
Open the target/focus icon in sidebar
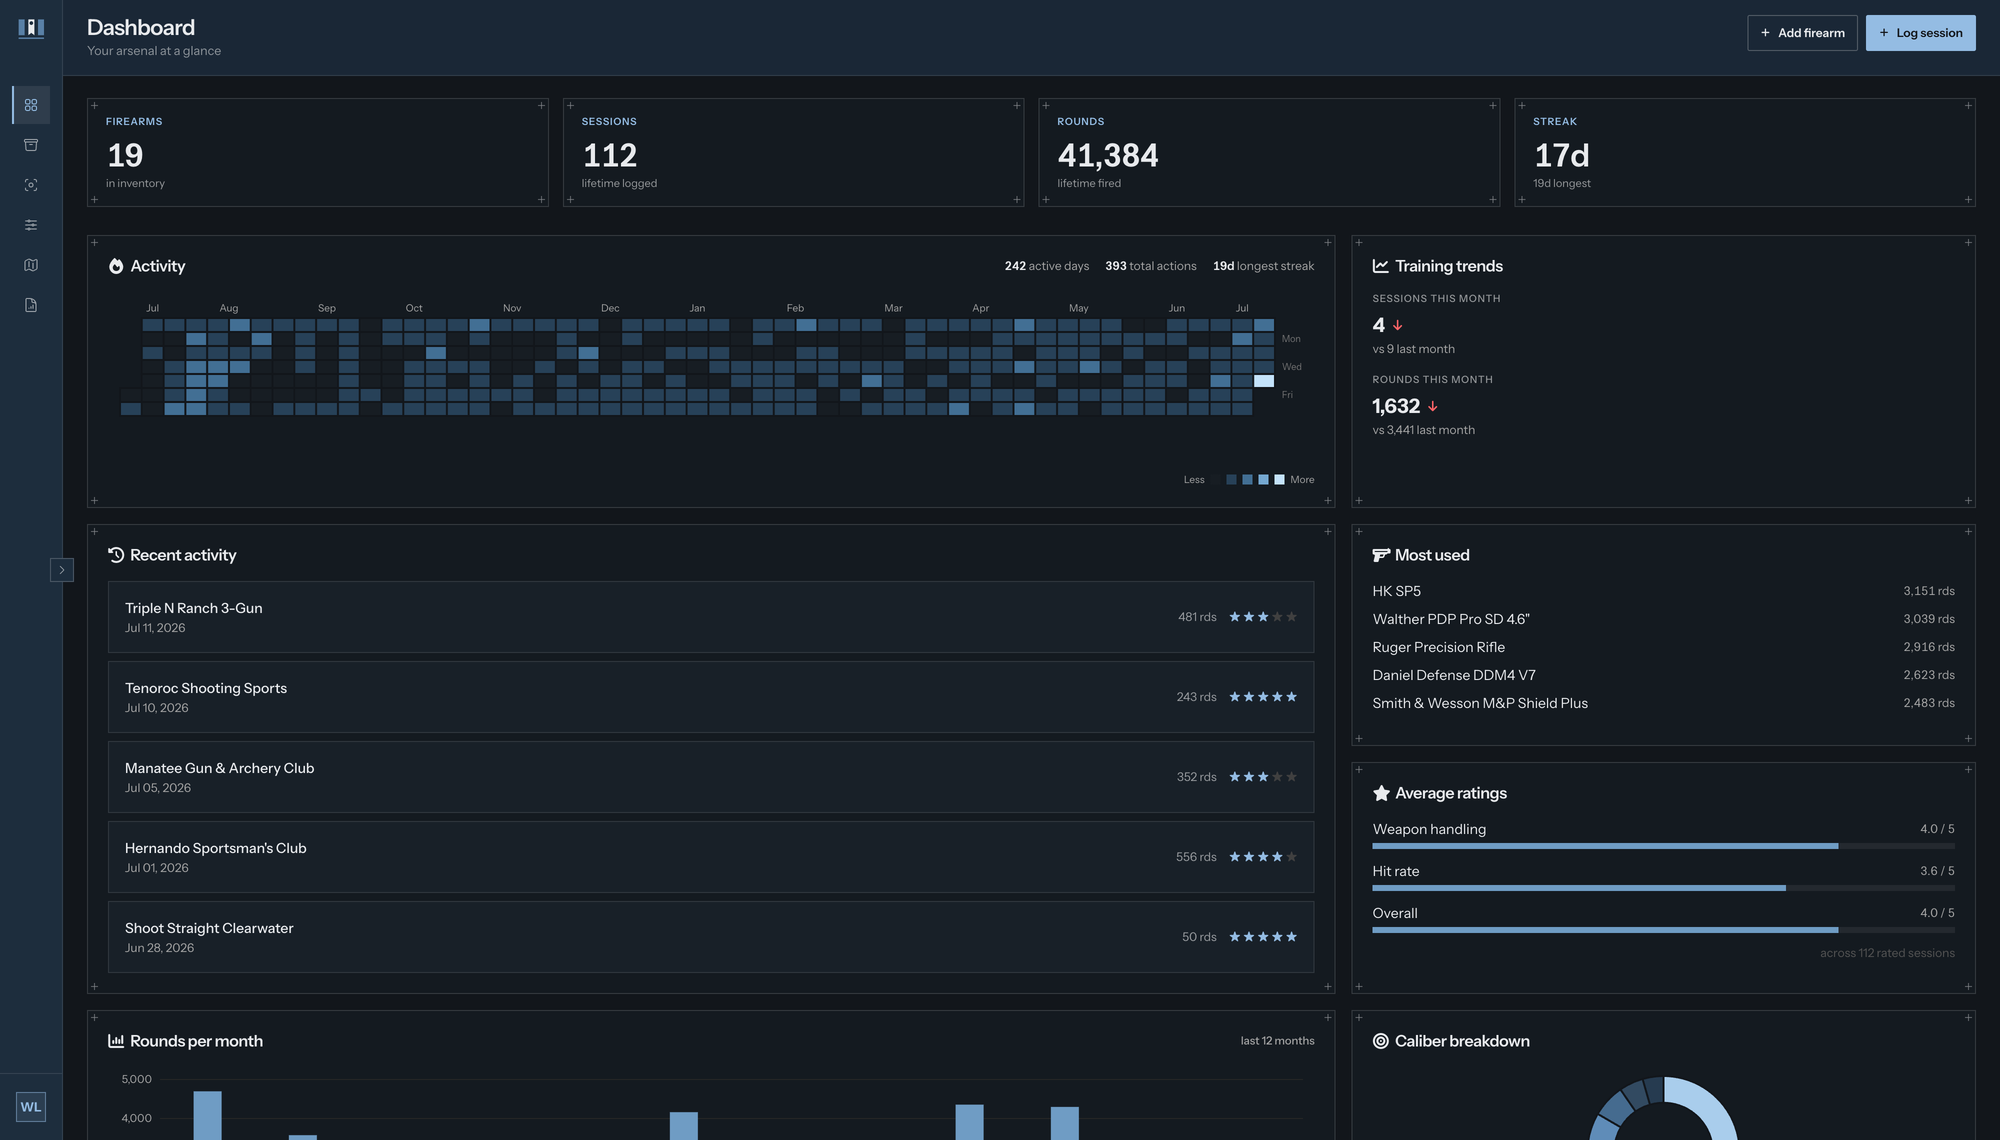[31, 185]
